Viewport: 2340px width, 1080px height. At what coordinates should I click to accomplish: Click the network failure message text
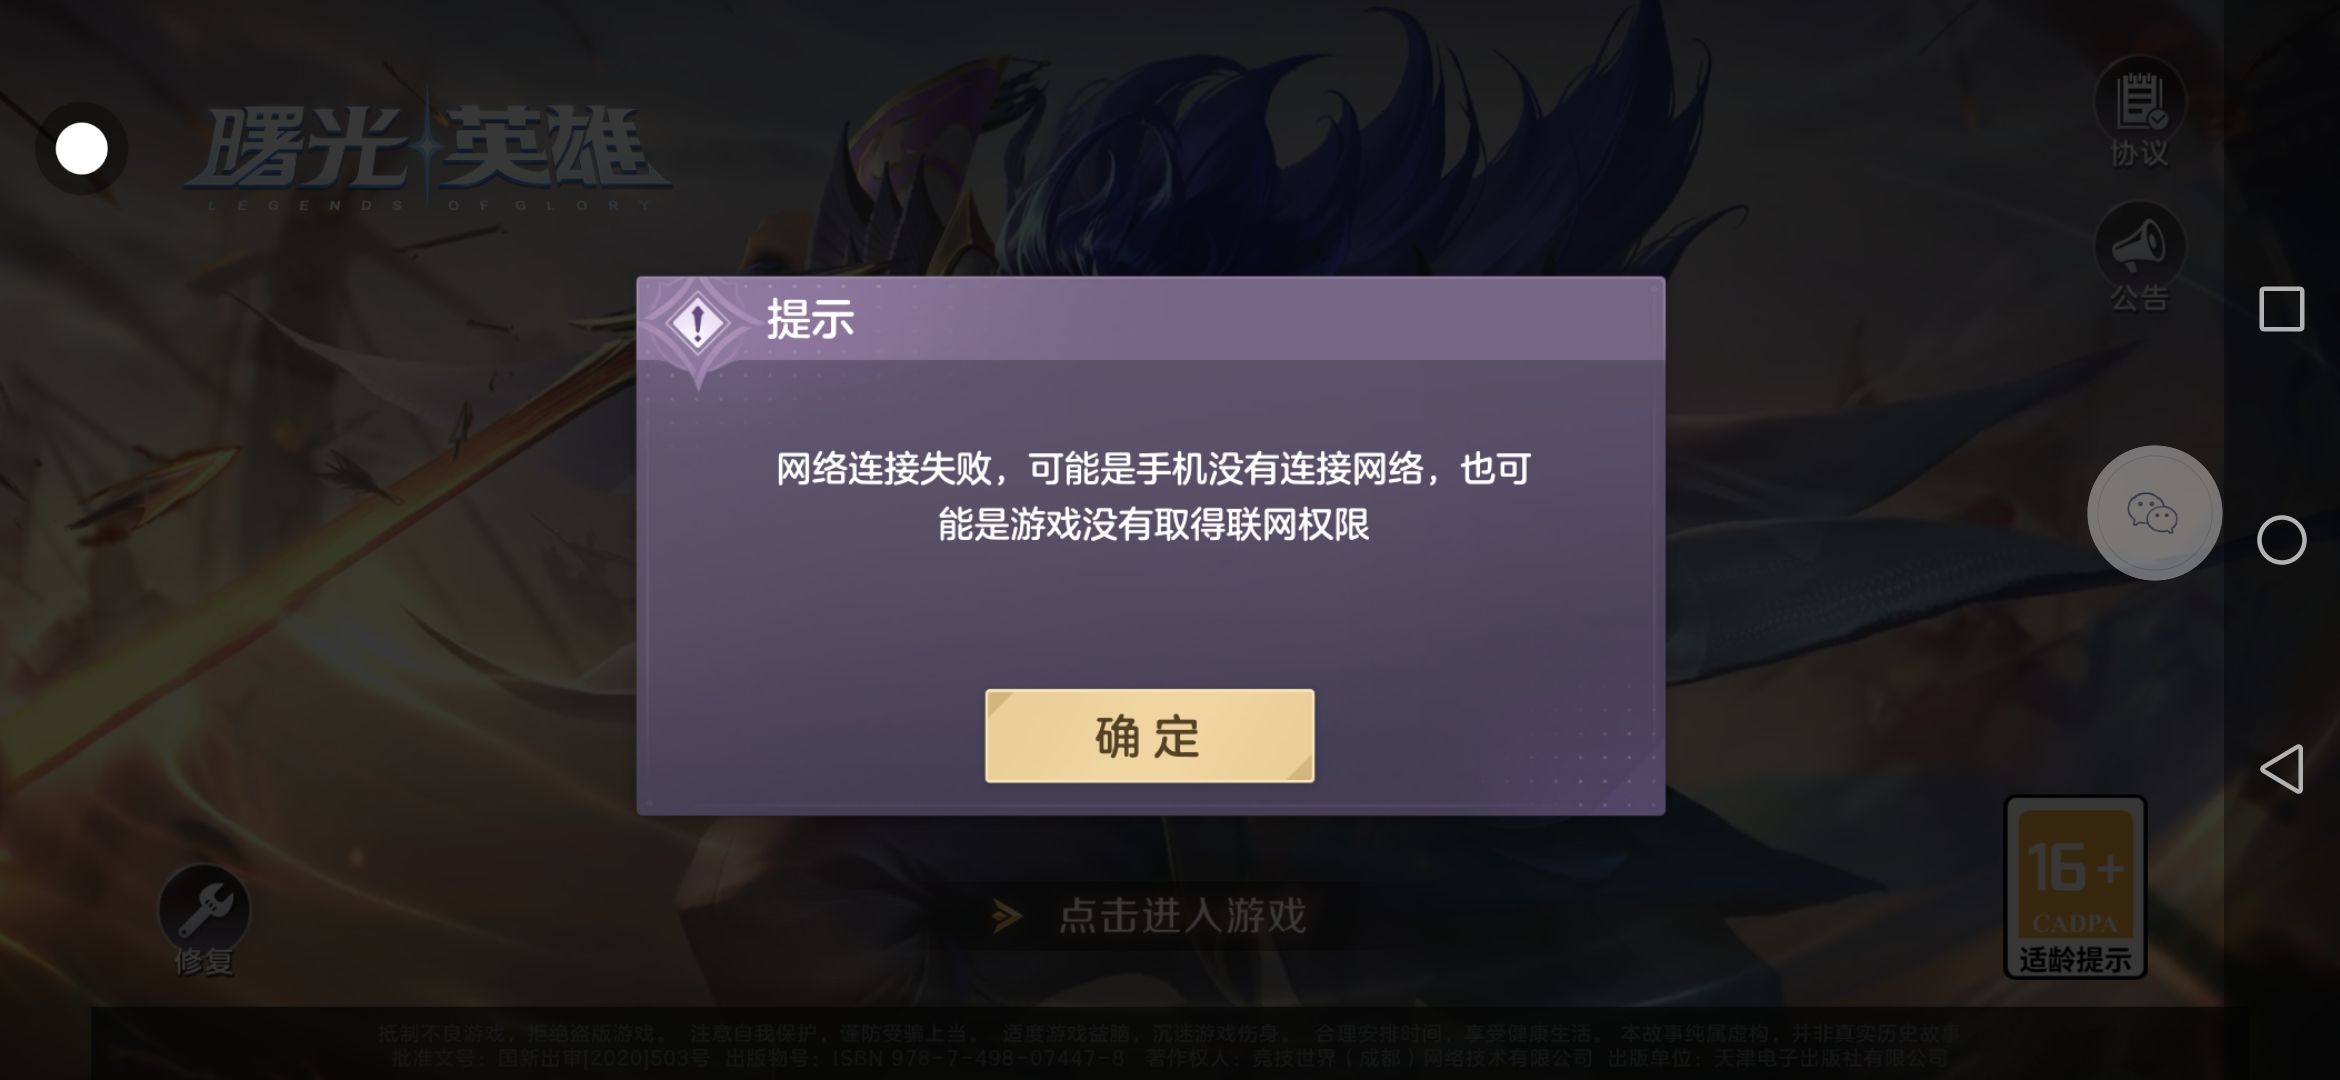tap(1153, 496)
